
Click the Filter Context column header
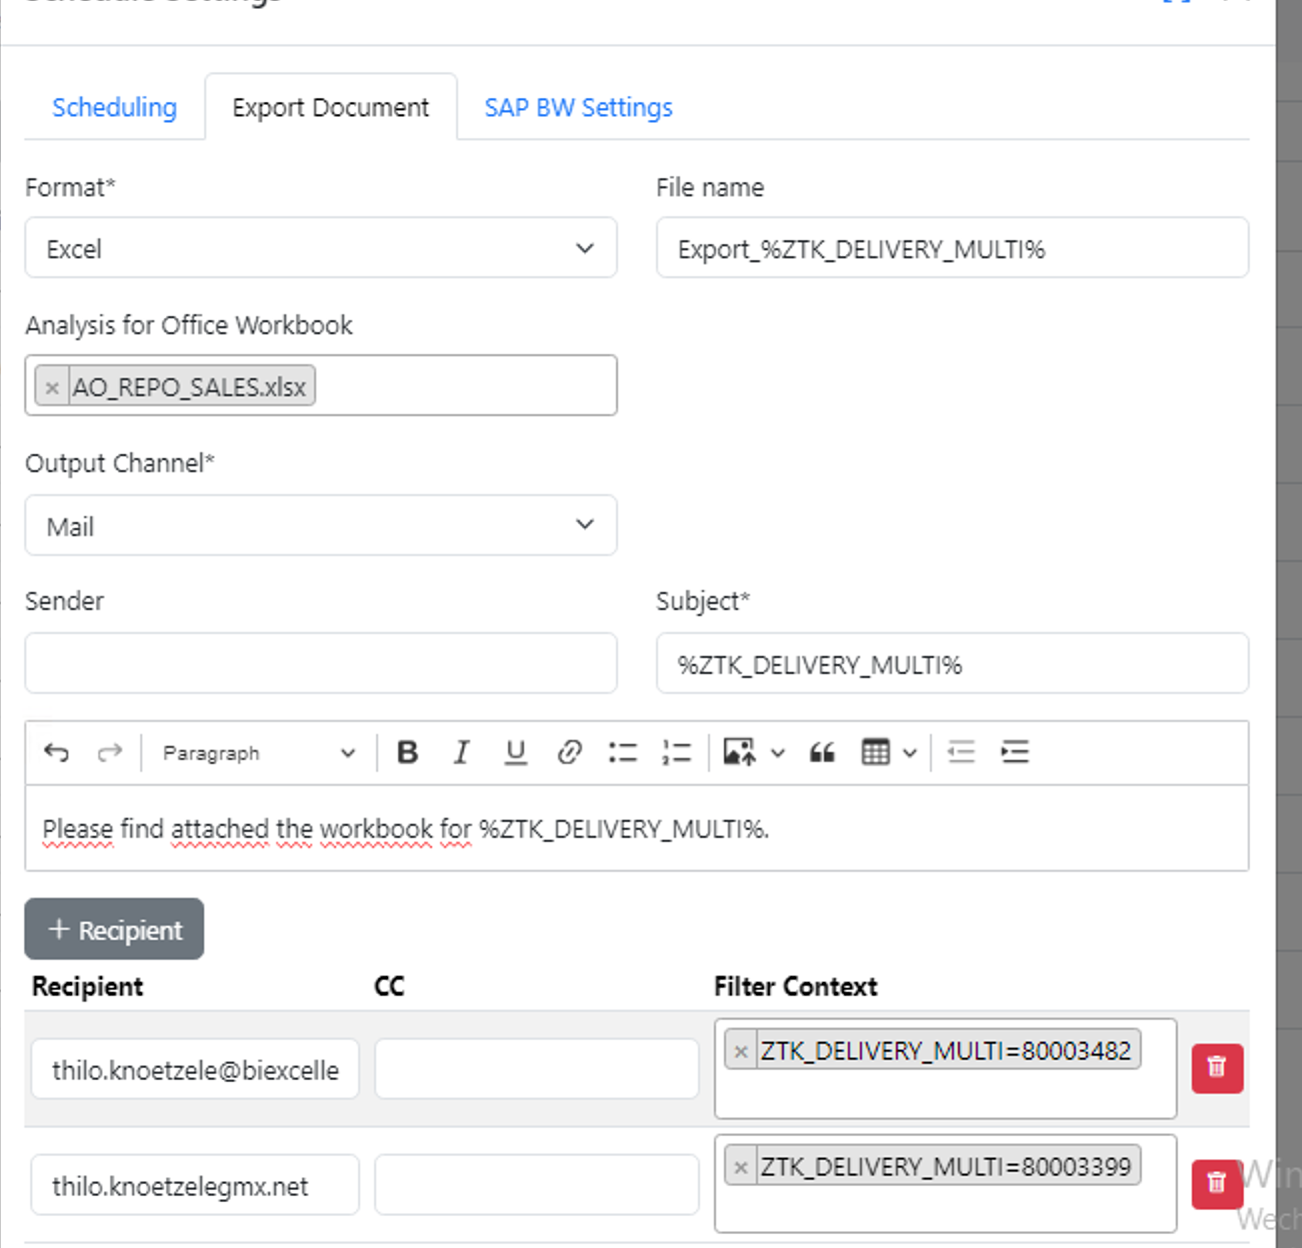pos(796,986)
